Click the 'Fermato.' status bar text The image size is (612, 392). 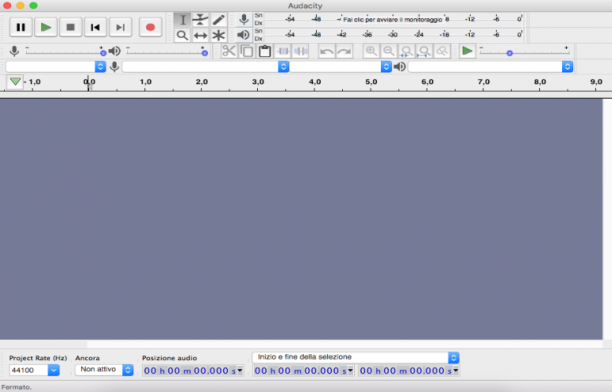16,387
